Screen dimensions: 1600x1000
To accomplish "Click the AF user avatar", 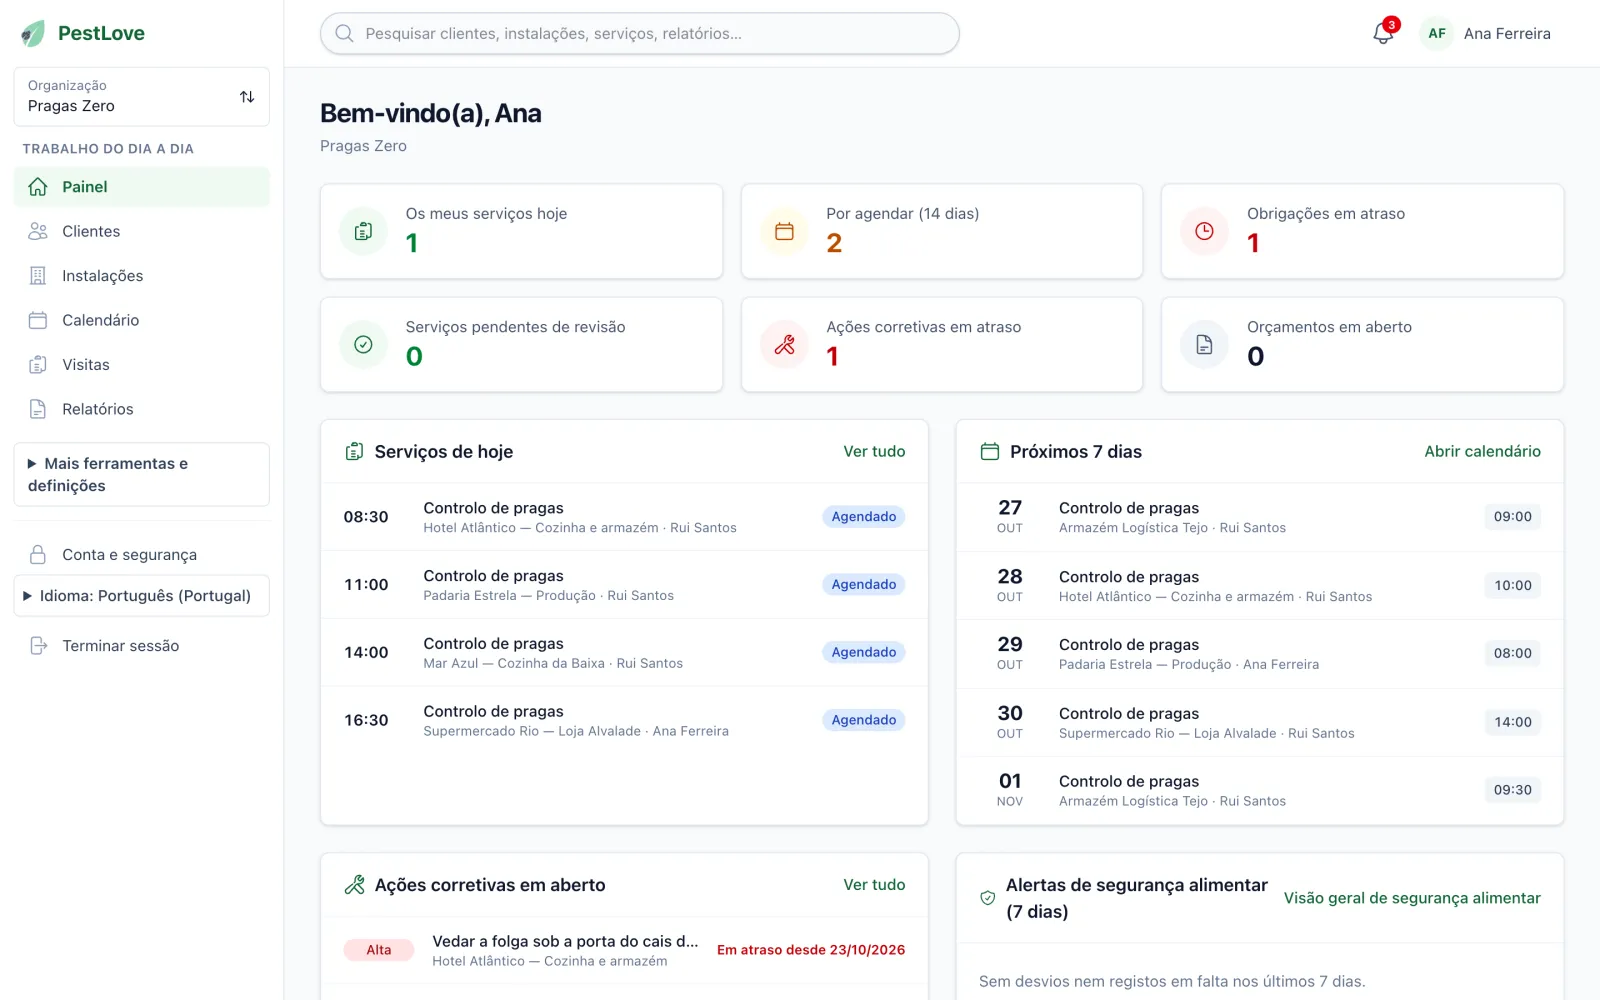I will 1437,33.
